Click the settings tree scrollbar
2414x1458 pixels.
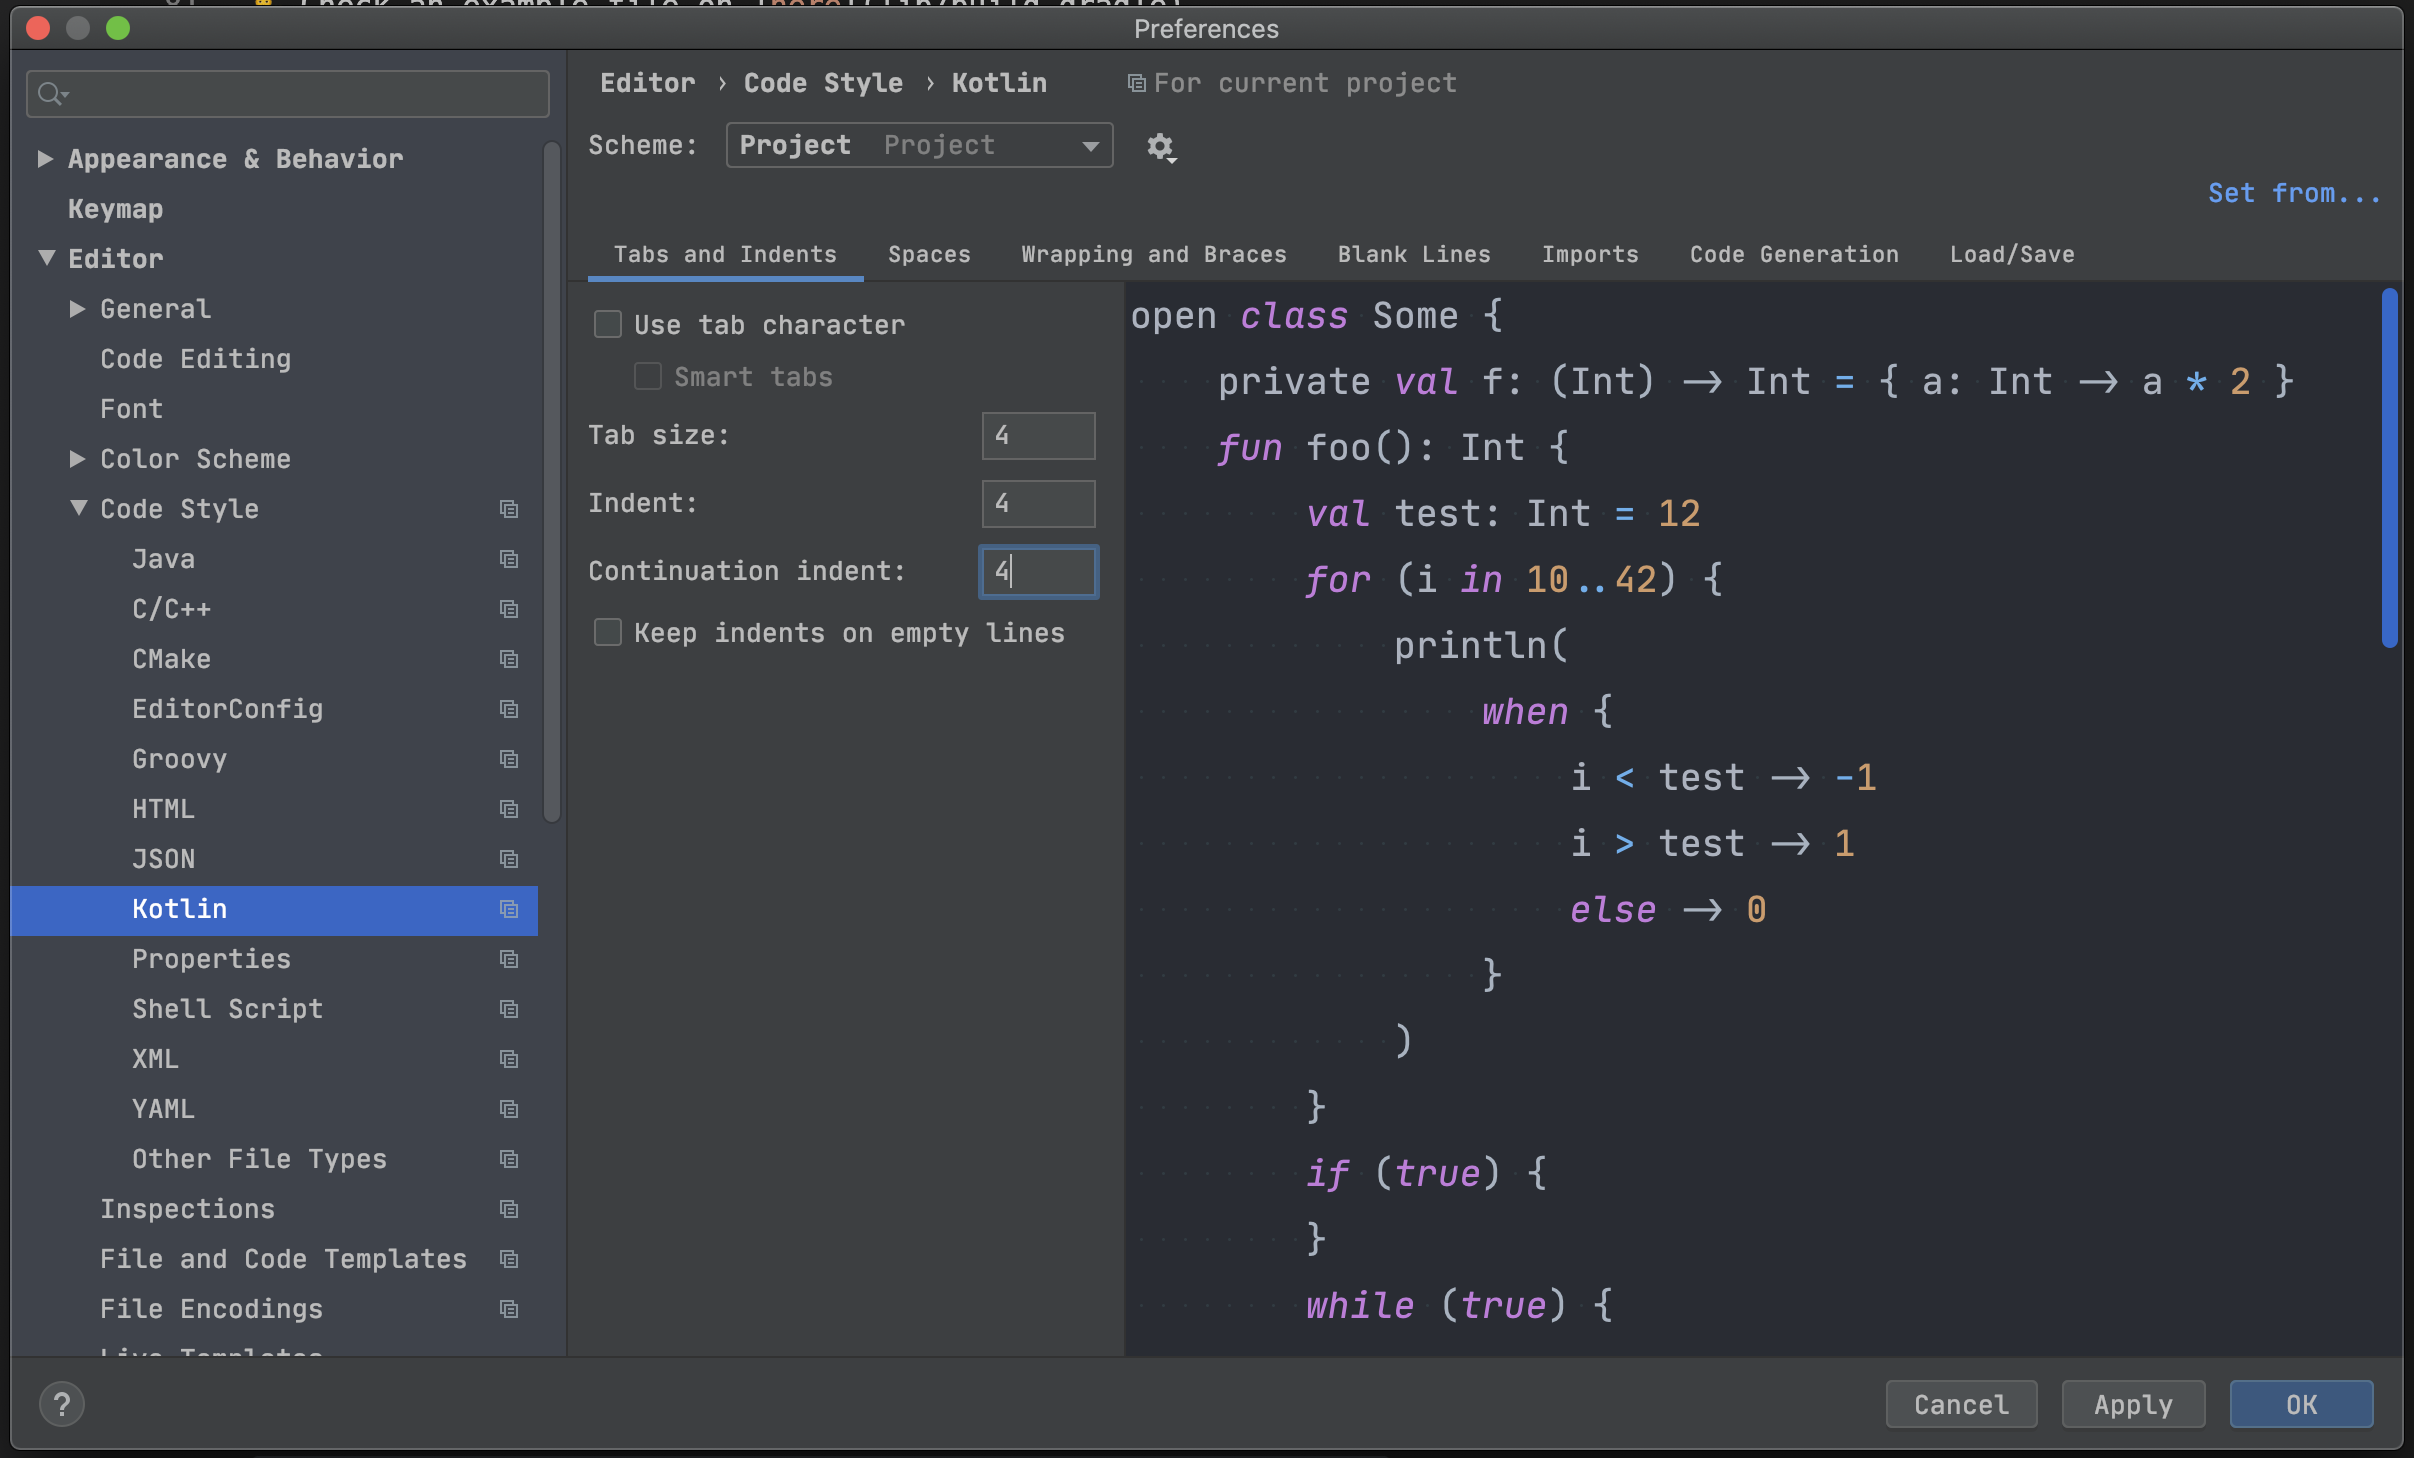point(551,482)
